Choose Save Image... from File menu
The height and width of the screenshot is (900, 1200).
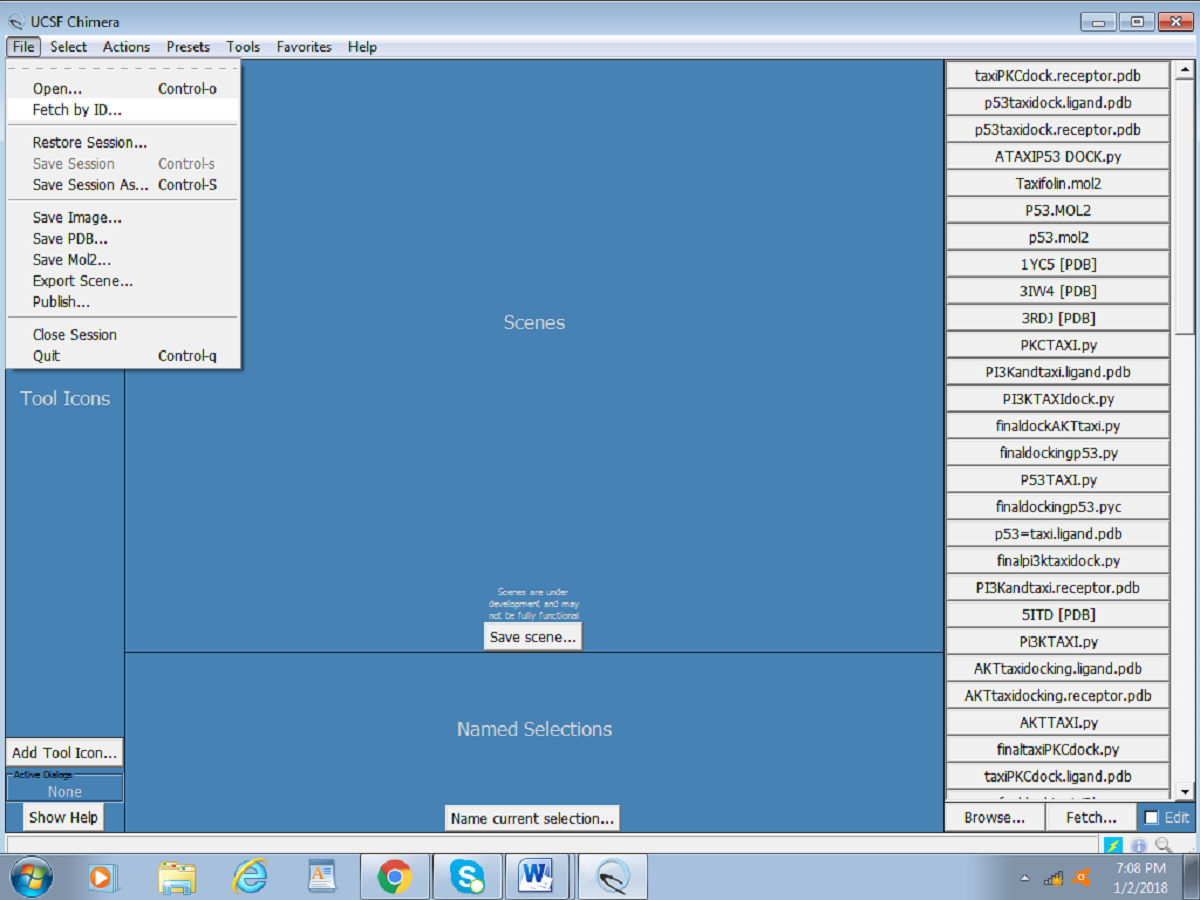tap(123, 217)
